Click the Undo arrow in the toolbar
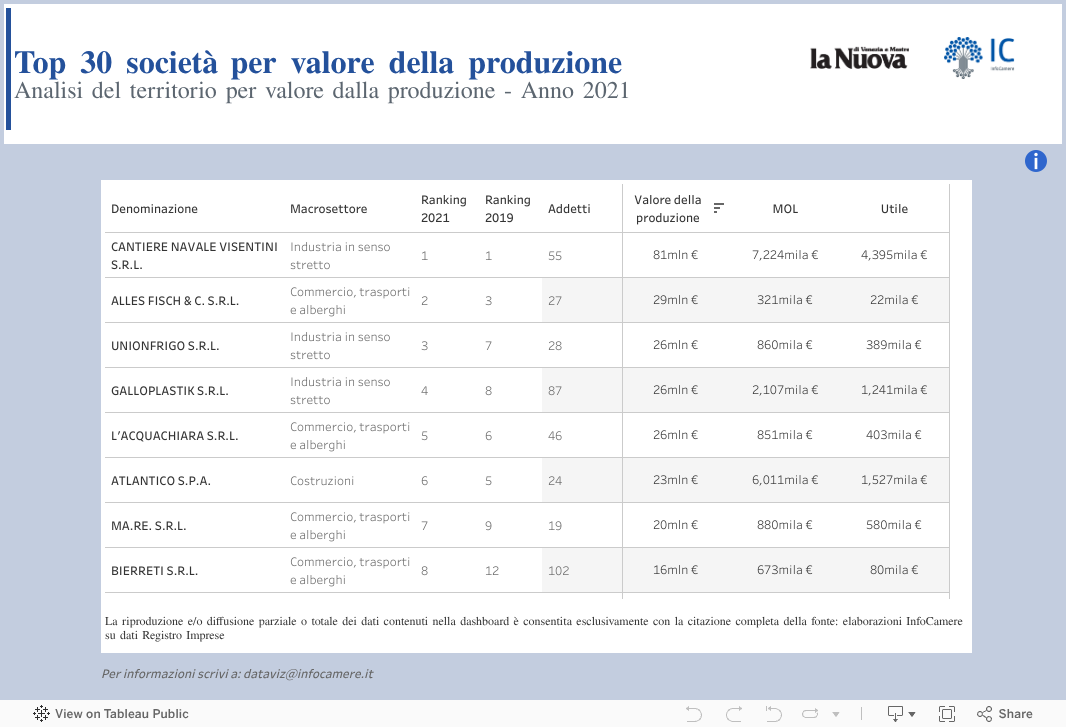1066x727 pixels. [694, 713]
